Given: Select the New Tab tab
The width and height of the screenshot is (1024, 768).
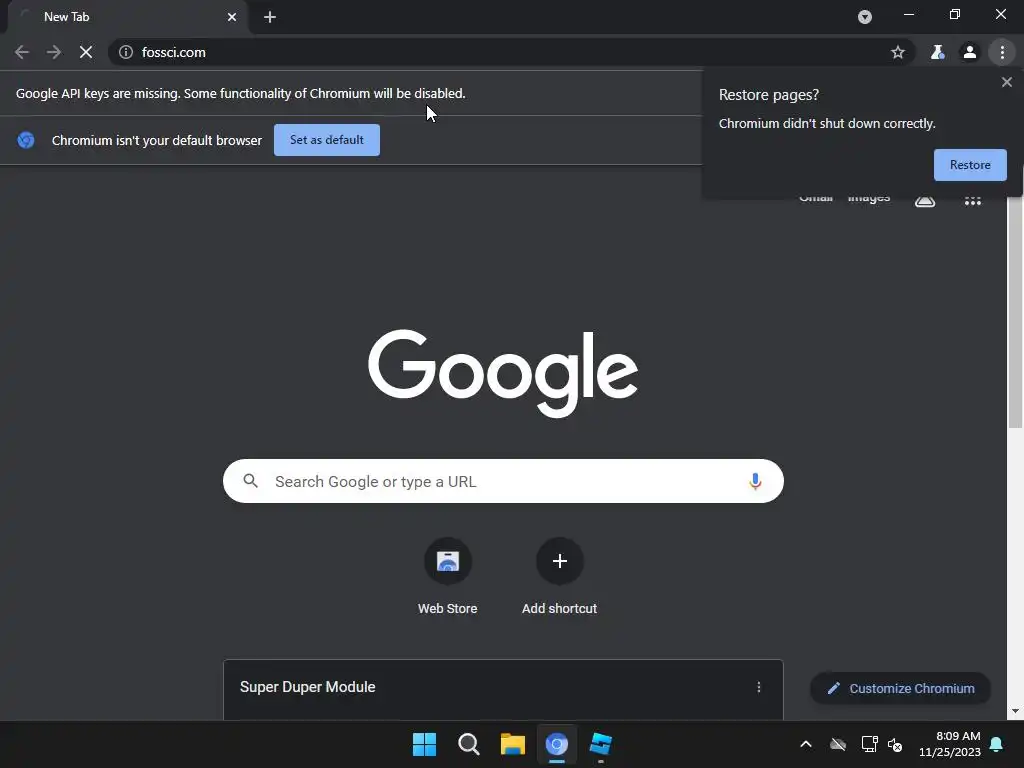Looking at the screenshot, I should tap(127, 17).
